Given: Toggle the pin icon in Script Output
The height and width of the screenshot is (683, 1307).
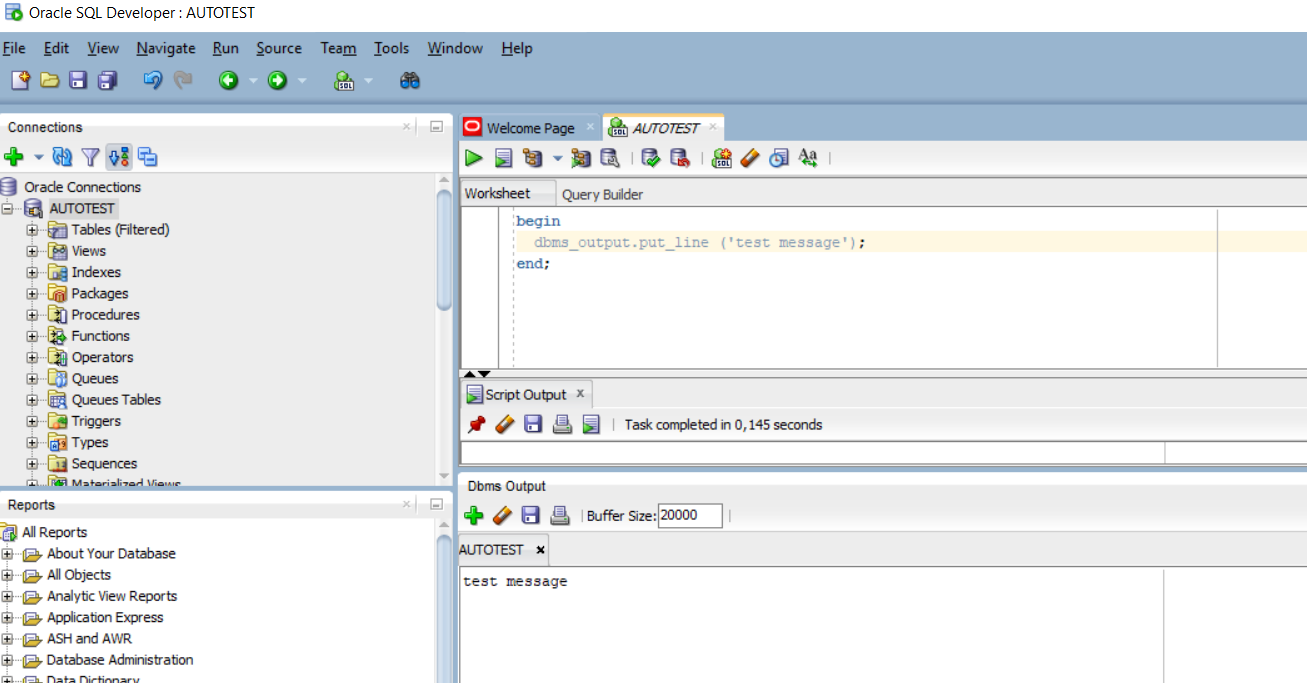Looking at the screenshot, I should coord(476,425).
